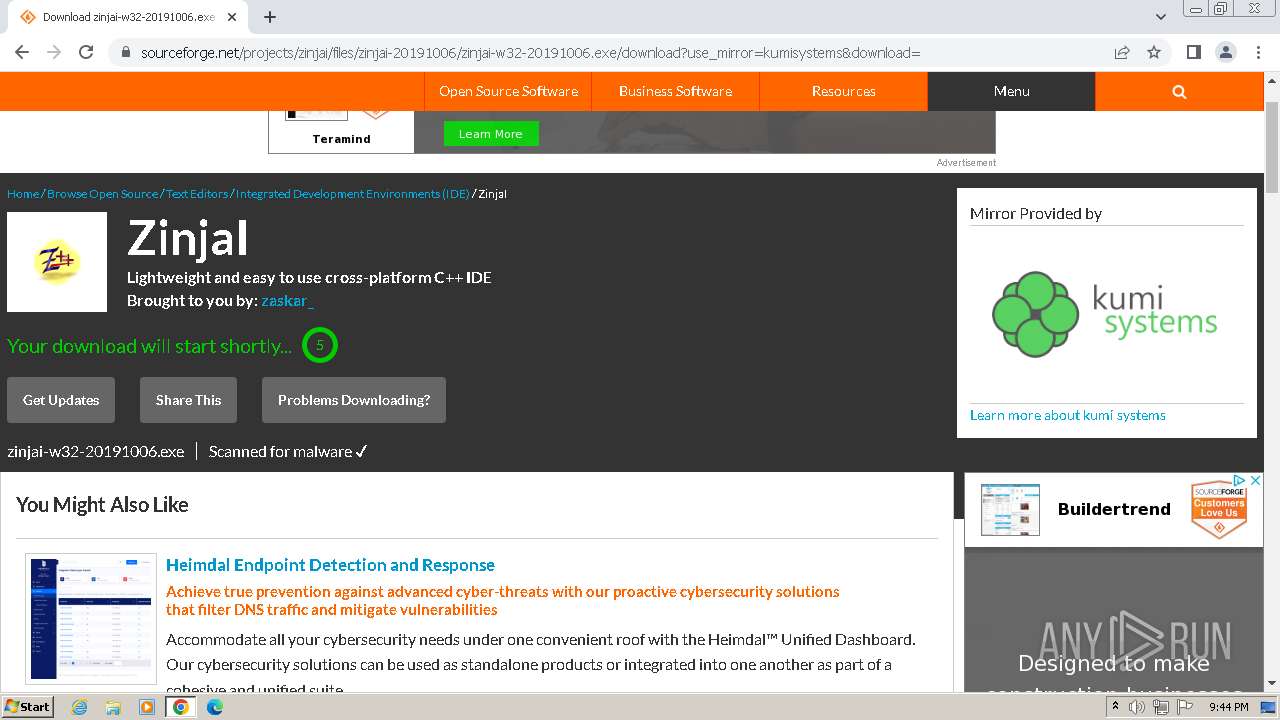Open Learn more about kumi systems
Screen dimensions: 1280x720
point(1068,415)
